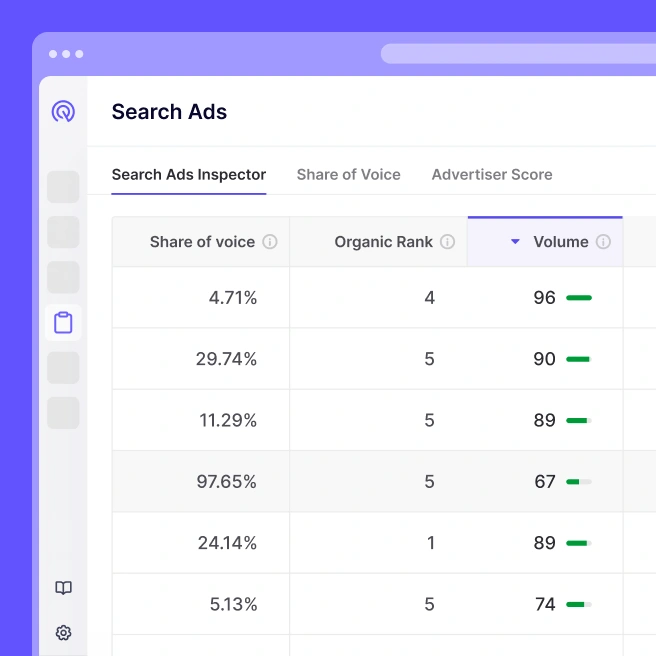This screenshot has height=656, width=656.
Task: Toggle sort arrow on Volume column
Action: [x=515, y=241]
